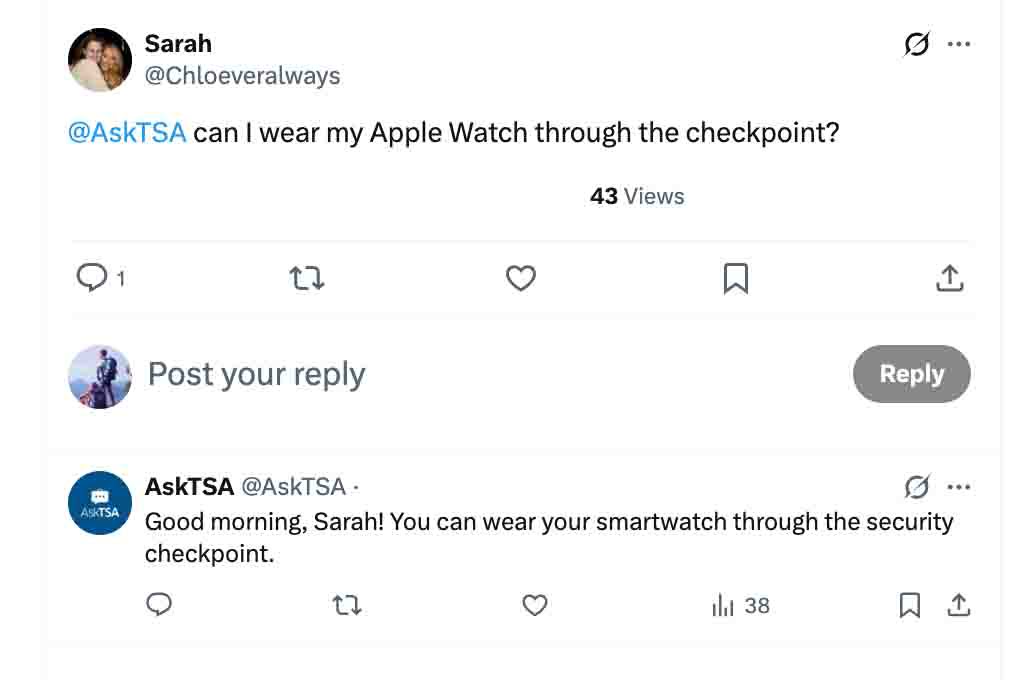Viewport: 1024px width, 680px height.
Task: Open the AskTSA profile avatar
Action: pyautogui.click(x=99, y=502)
